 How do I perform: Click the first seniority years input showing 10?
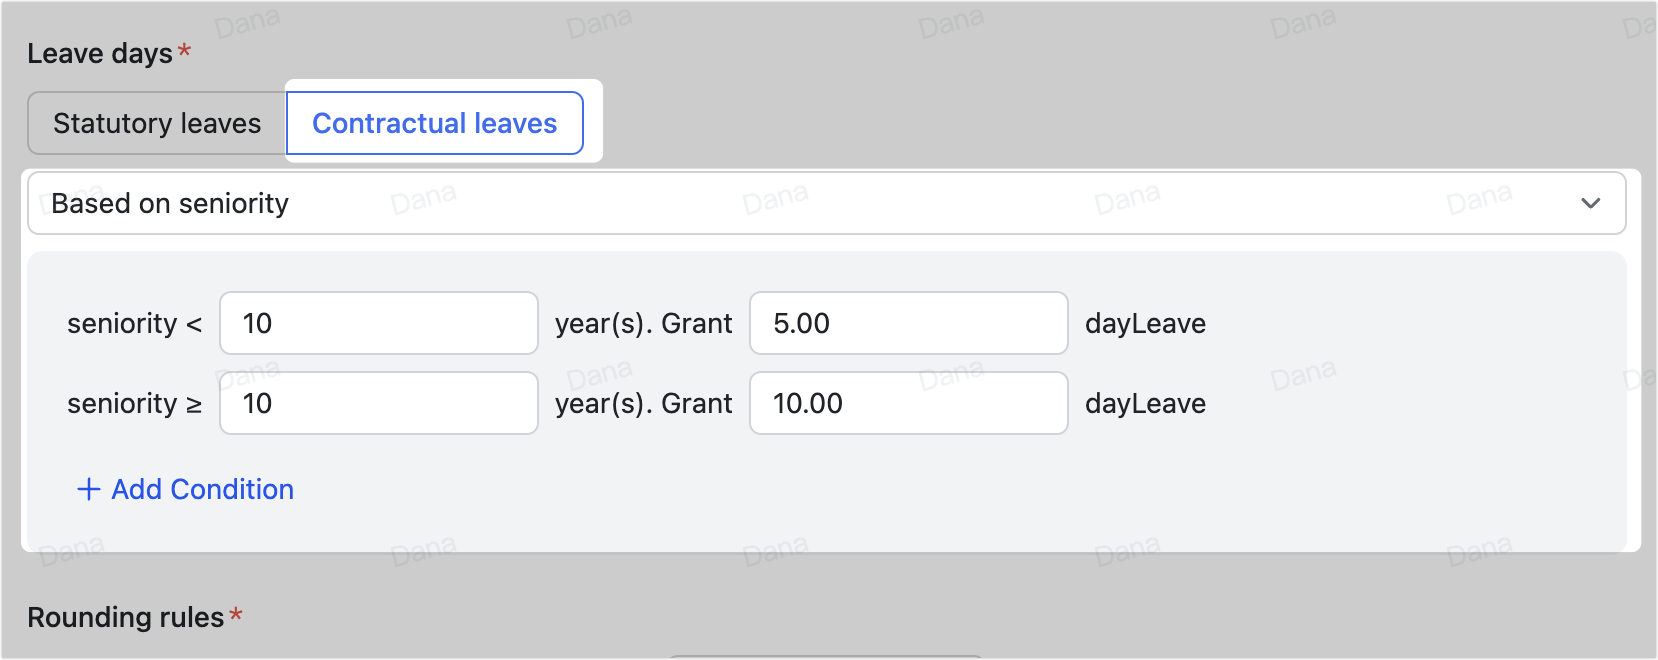pyautogui.click(x=378, y=323)
